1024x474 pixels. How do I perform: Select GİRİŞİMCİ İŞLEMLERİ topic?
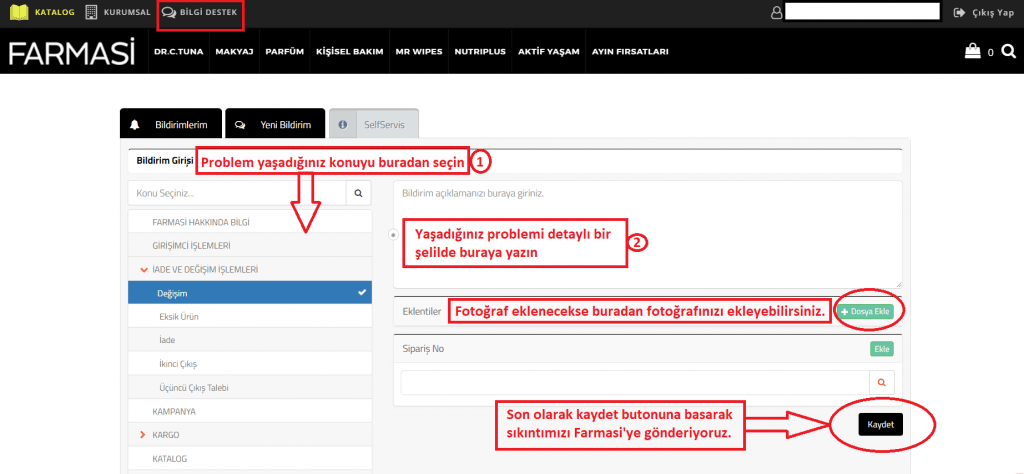250,245
